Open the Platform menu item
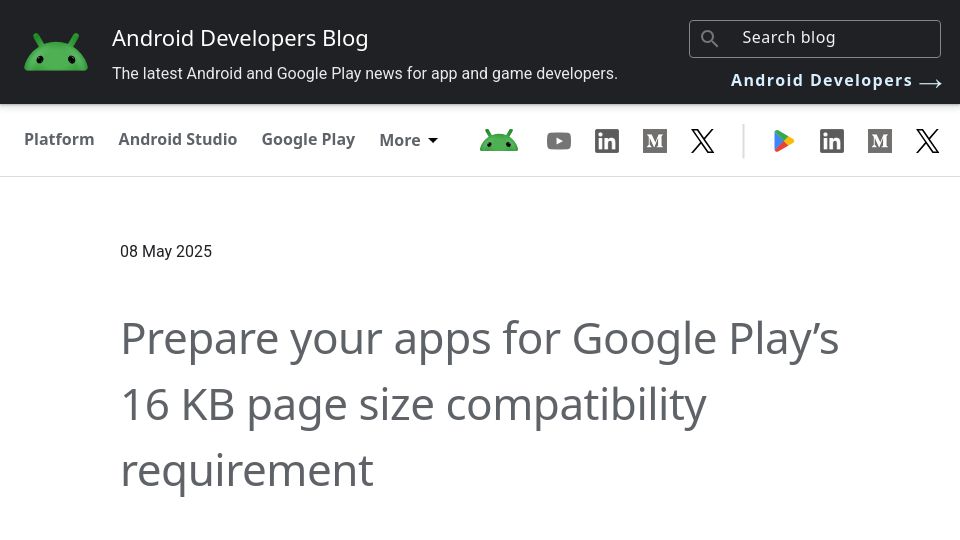The image size is (960, 540). click(x=59, y=140)
